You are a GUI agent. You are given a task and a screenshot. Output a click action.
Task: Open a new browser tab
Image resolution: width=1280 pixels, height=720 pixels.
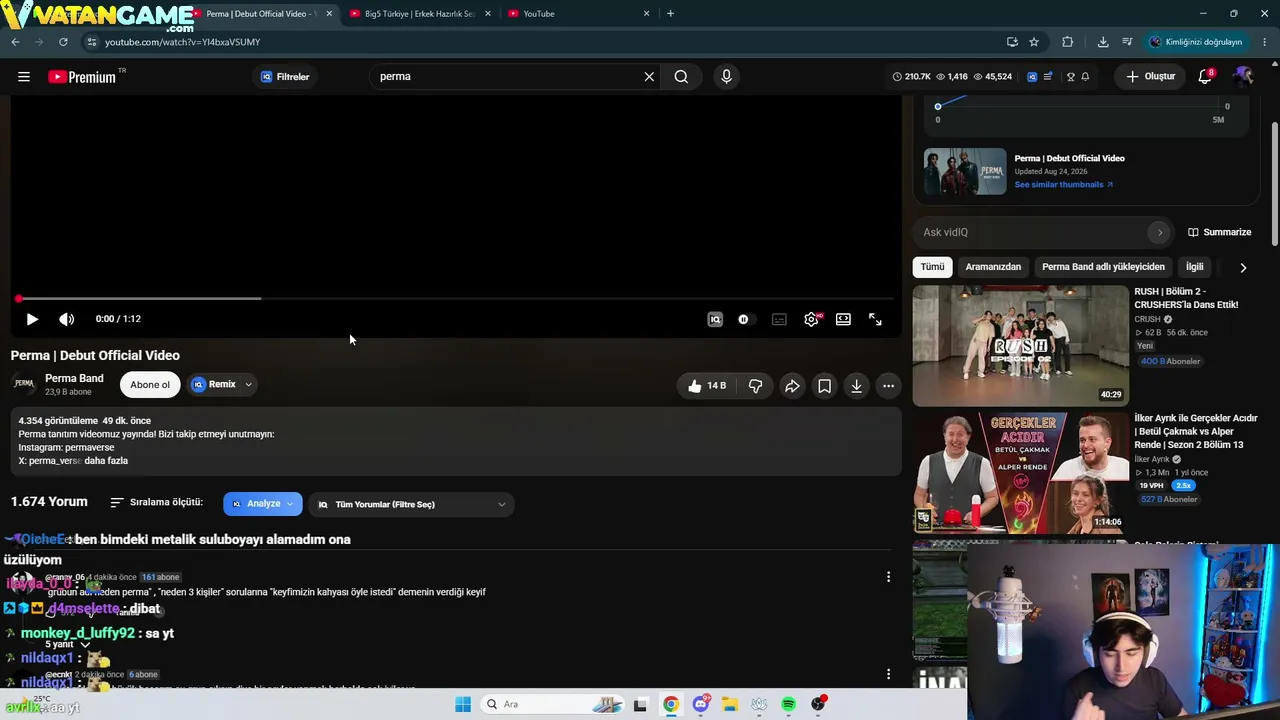coord(670,14)
